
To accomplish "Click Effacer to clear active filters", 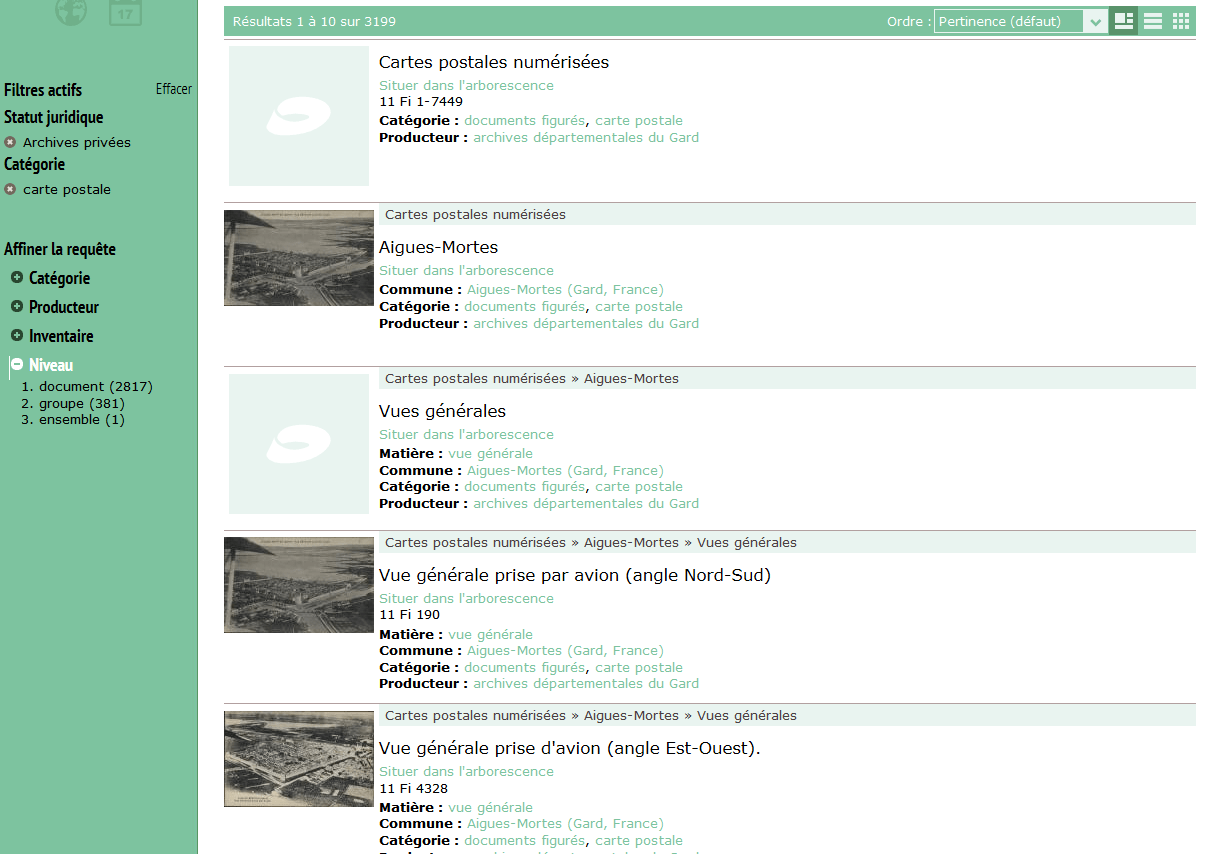I will point(173,89).
